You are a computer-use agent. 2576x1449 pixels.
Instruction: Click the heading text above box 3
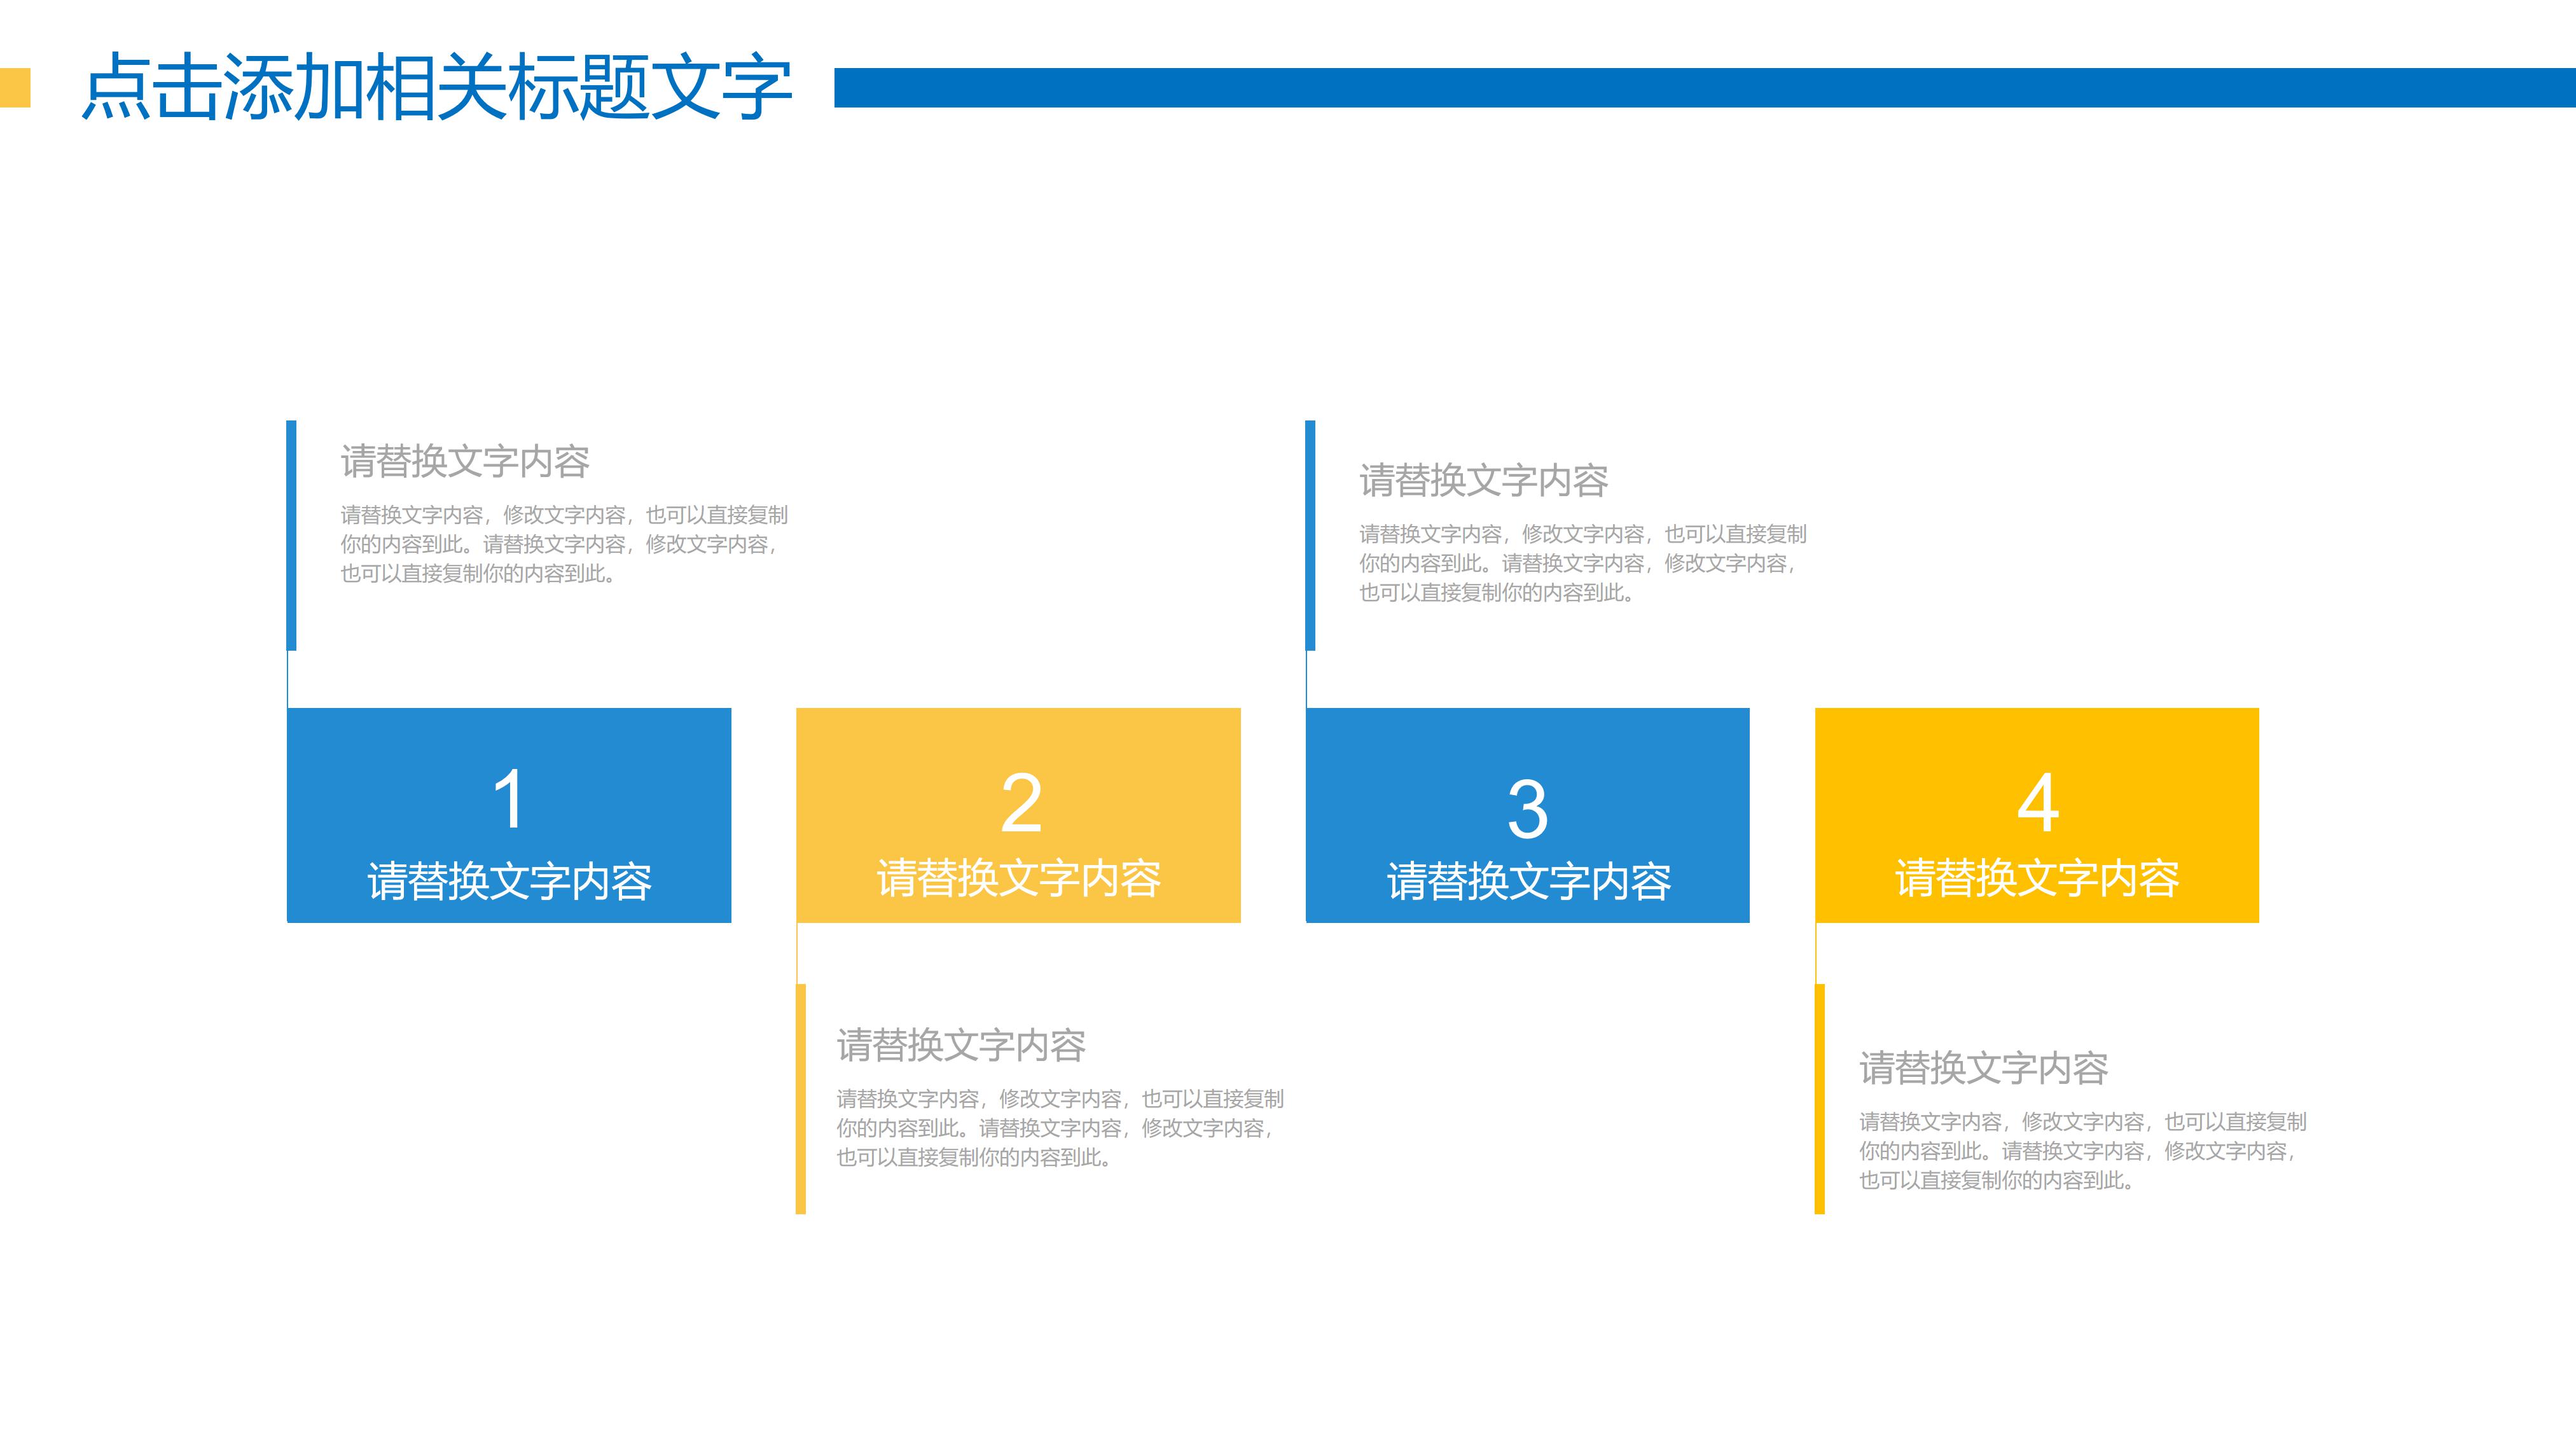pyautogui.click(x=1483, y=481)
